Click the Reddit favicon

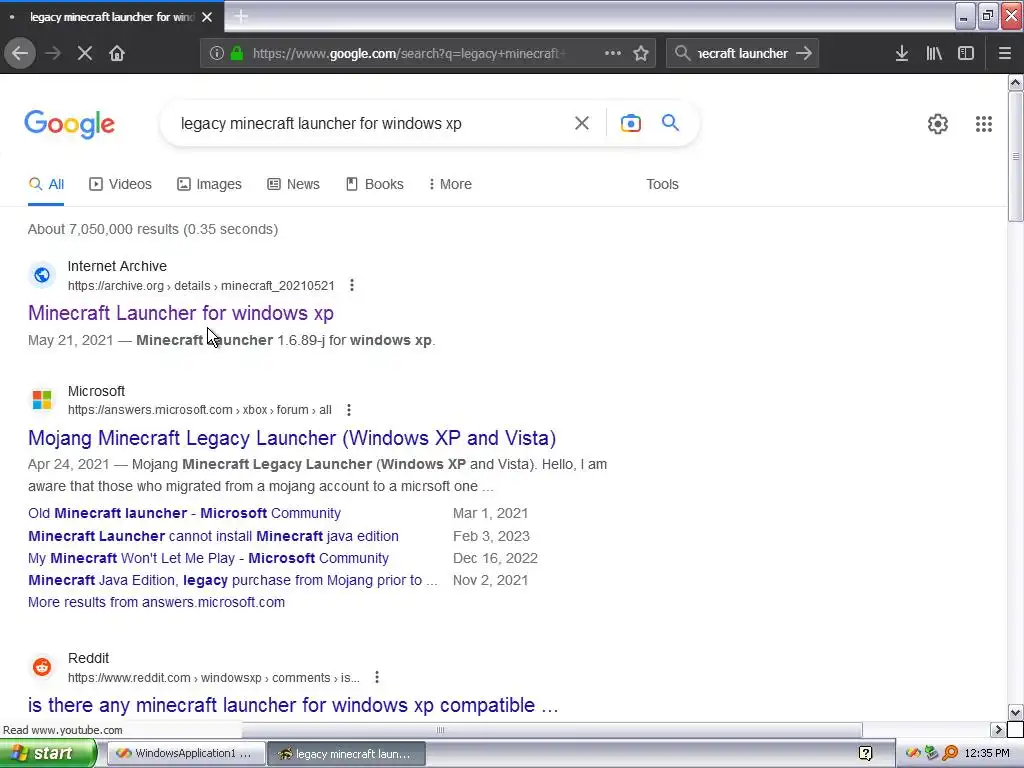[x=42, y=667]
